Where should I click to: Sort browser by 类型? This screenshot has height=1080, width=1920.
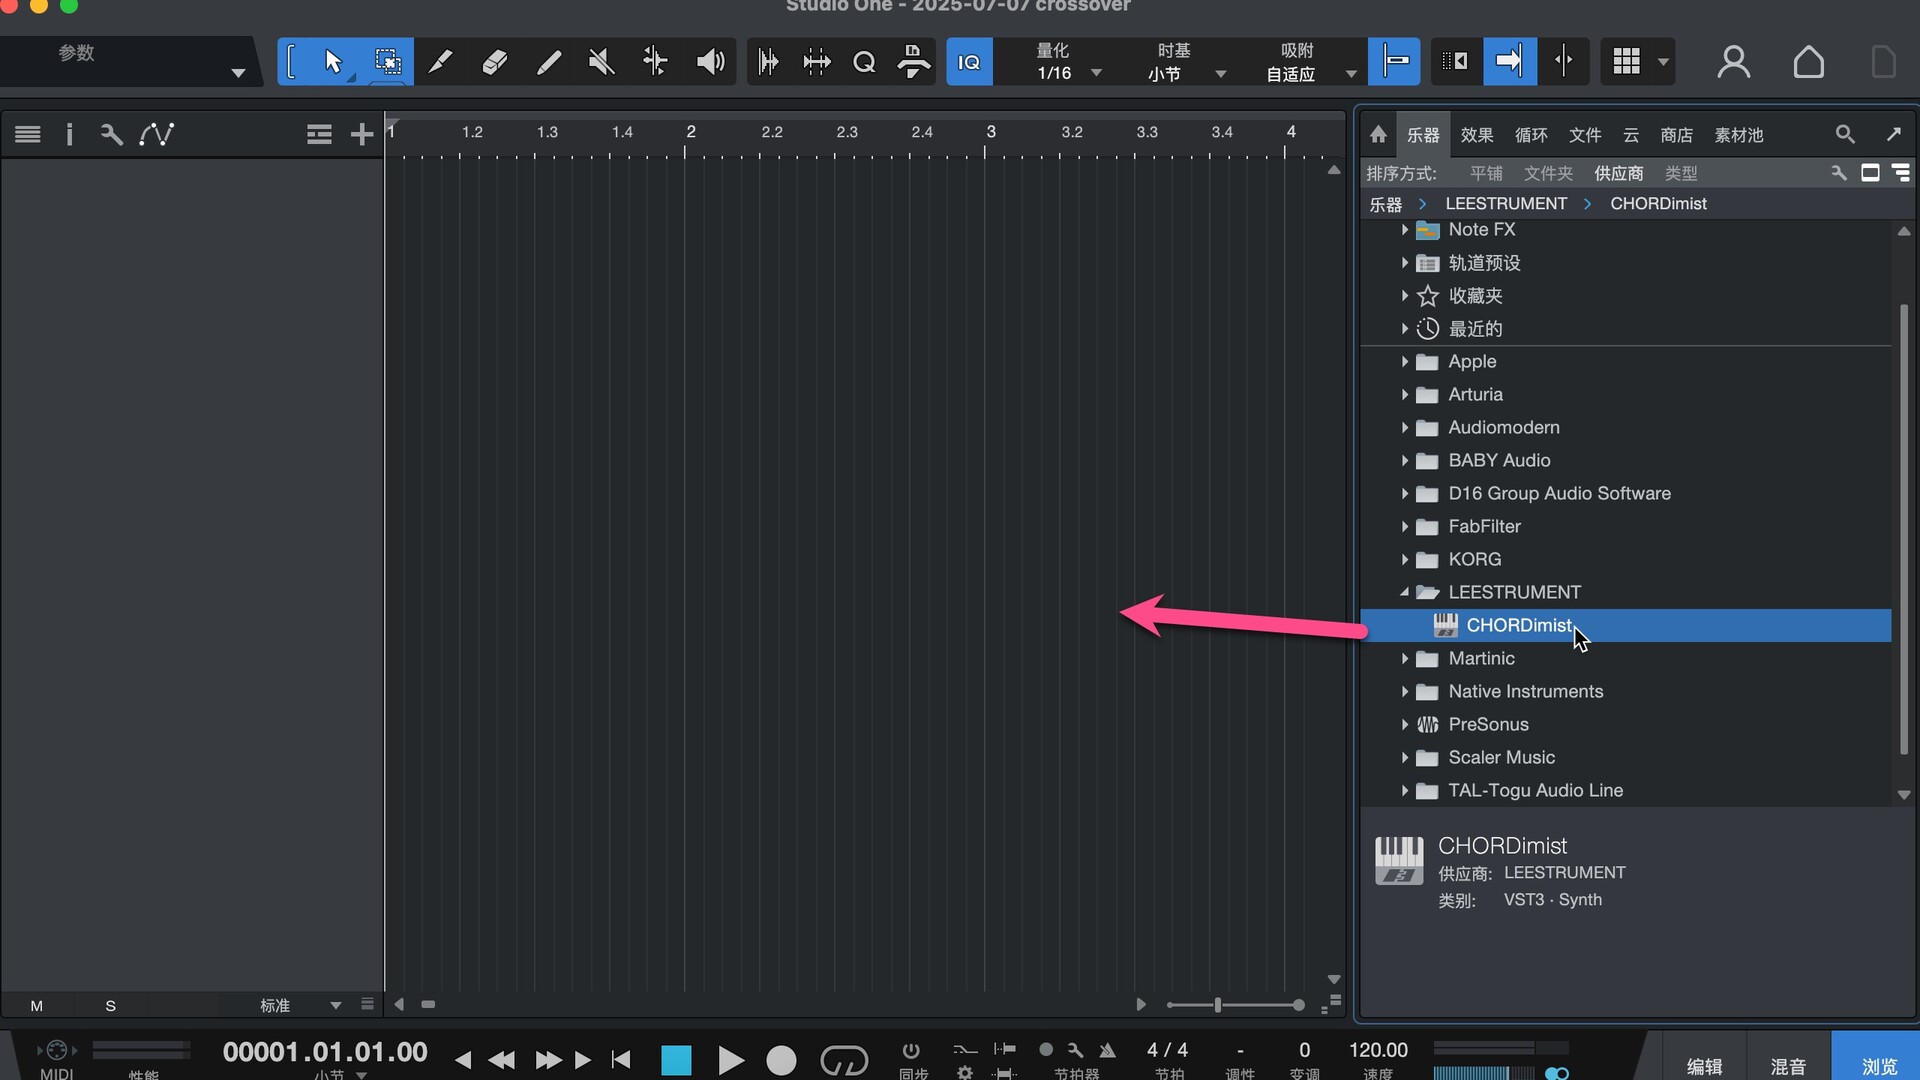click(x=1681, y=174)
